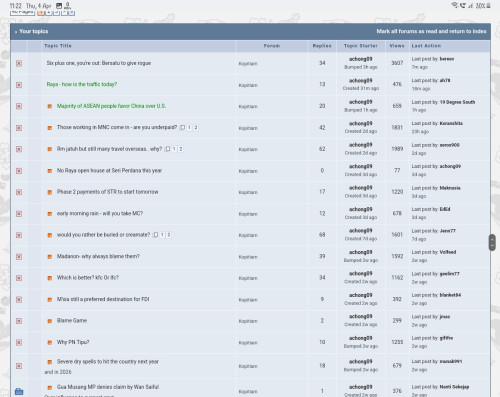Viewport: 500px width, 397px height.
Task: Jump to newest post in 'No Raya open house' topic
Action: pyautogui.click(x=50, y=171)
